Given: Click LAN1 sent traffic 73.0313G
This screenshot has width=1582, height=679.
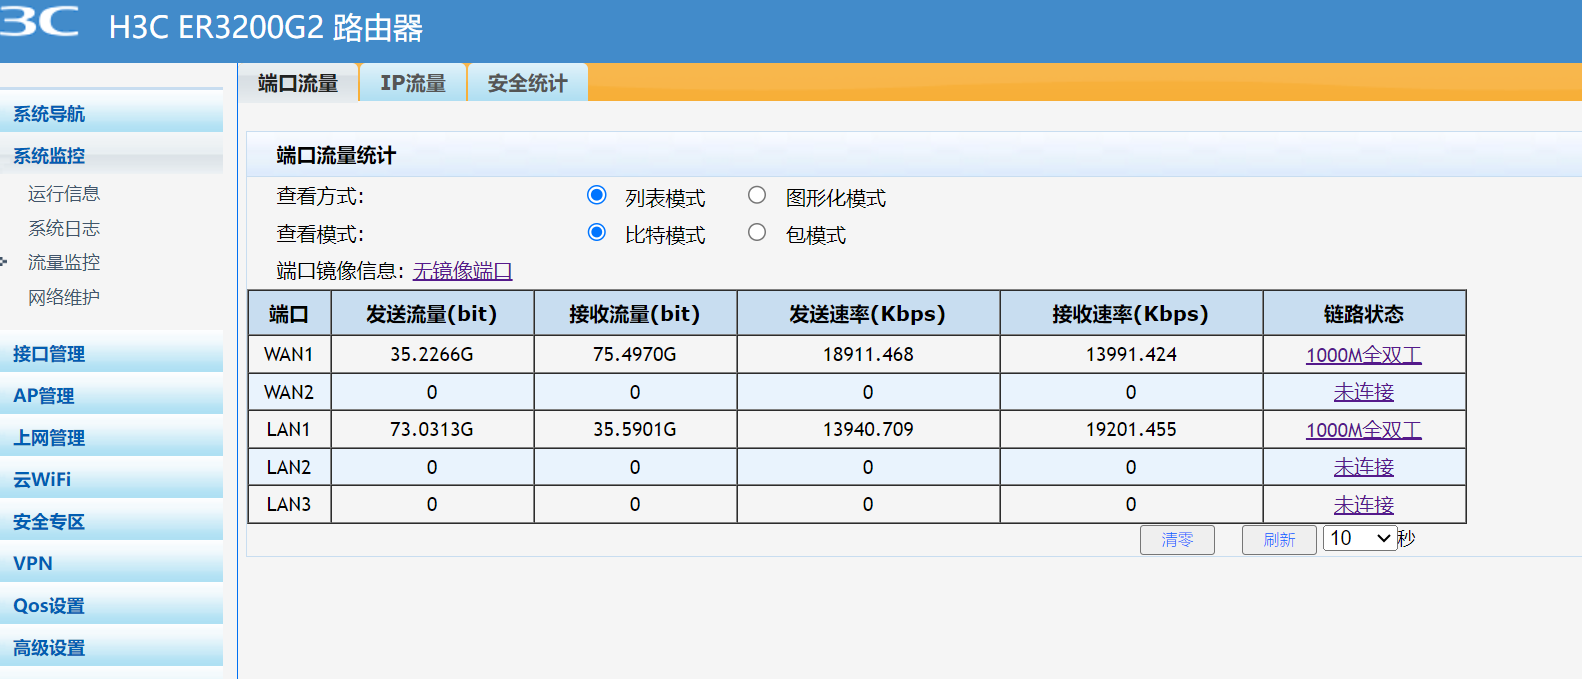Looking at the screenshot, I should coord(432,429).
